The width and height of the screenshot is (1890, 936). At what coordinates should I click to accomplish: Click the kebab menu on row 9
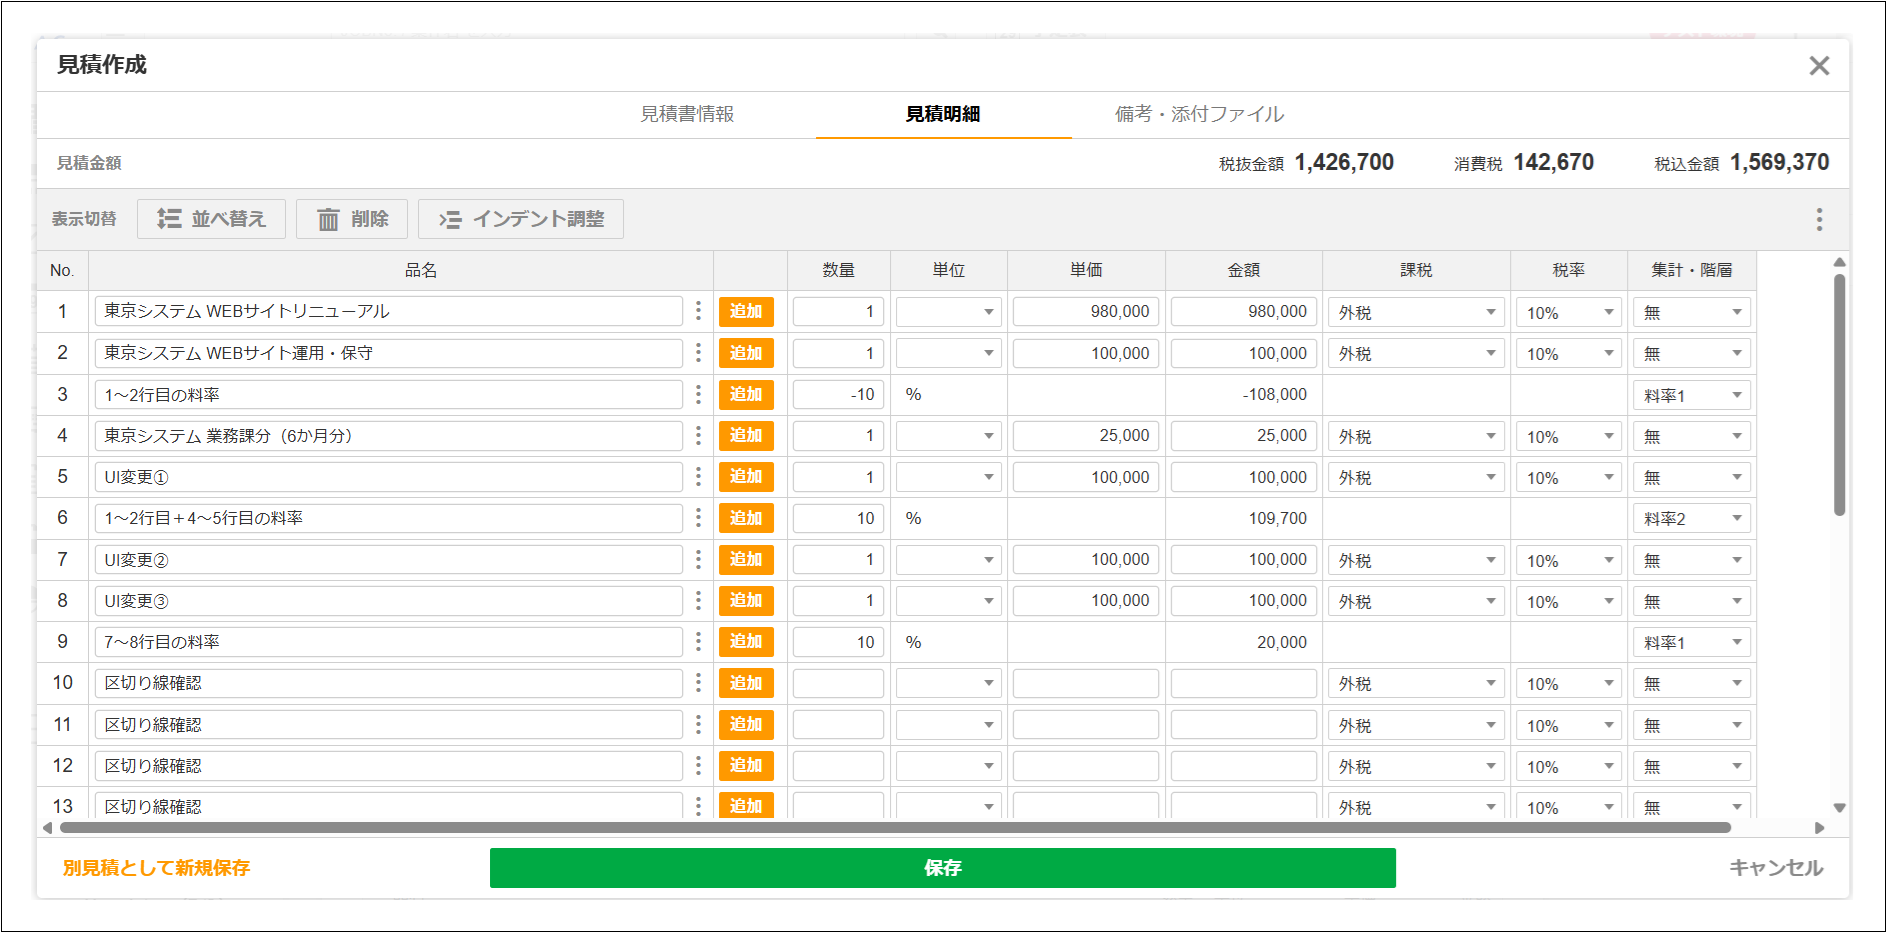tap(698, 642)
